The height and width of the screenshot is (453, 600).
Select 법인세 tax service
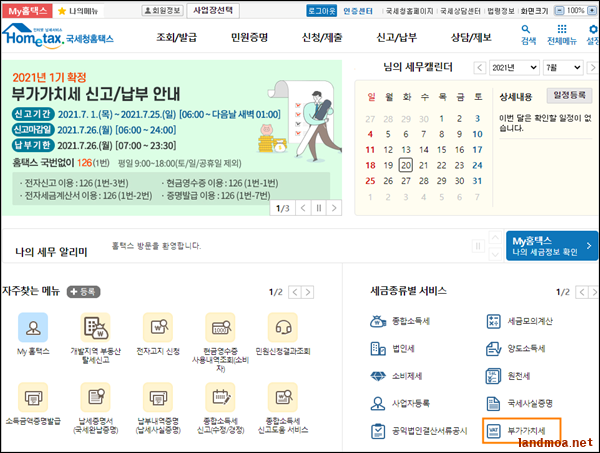392,349
